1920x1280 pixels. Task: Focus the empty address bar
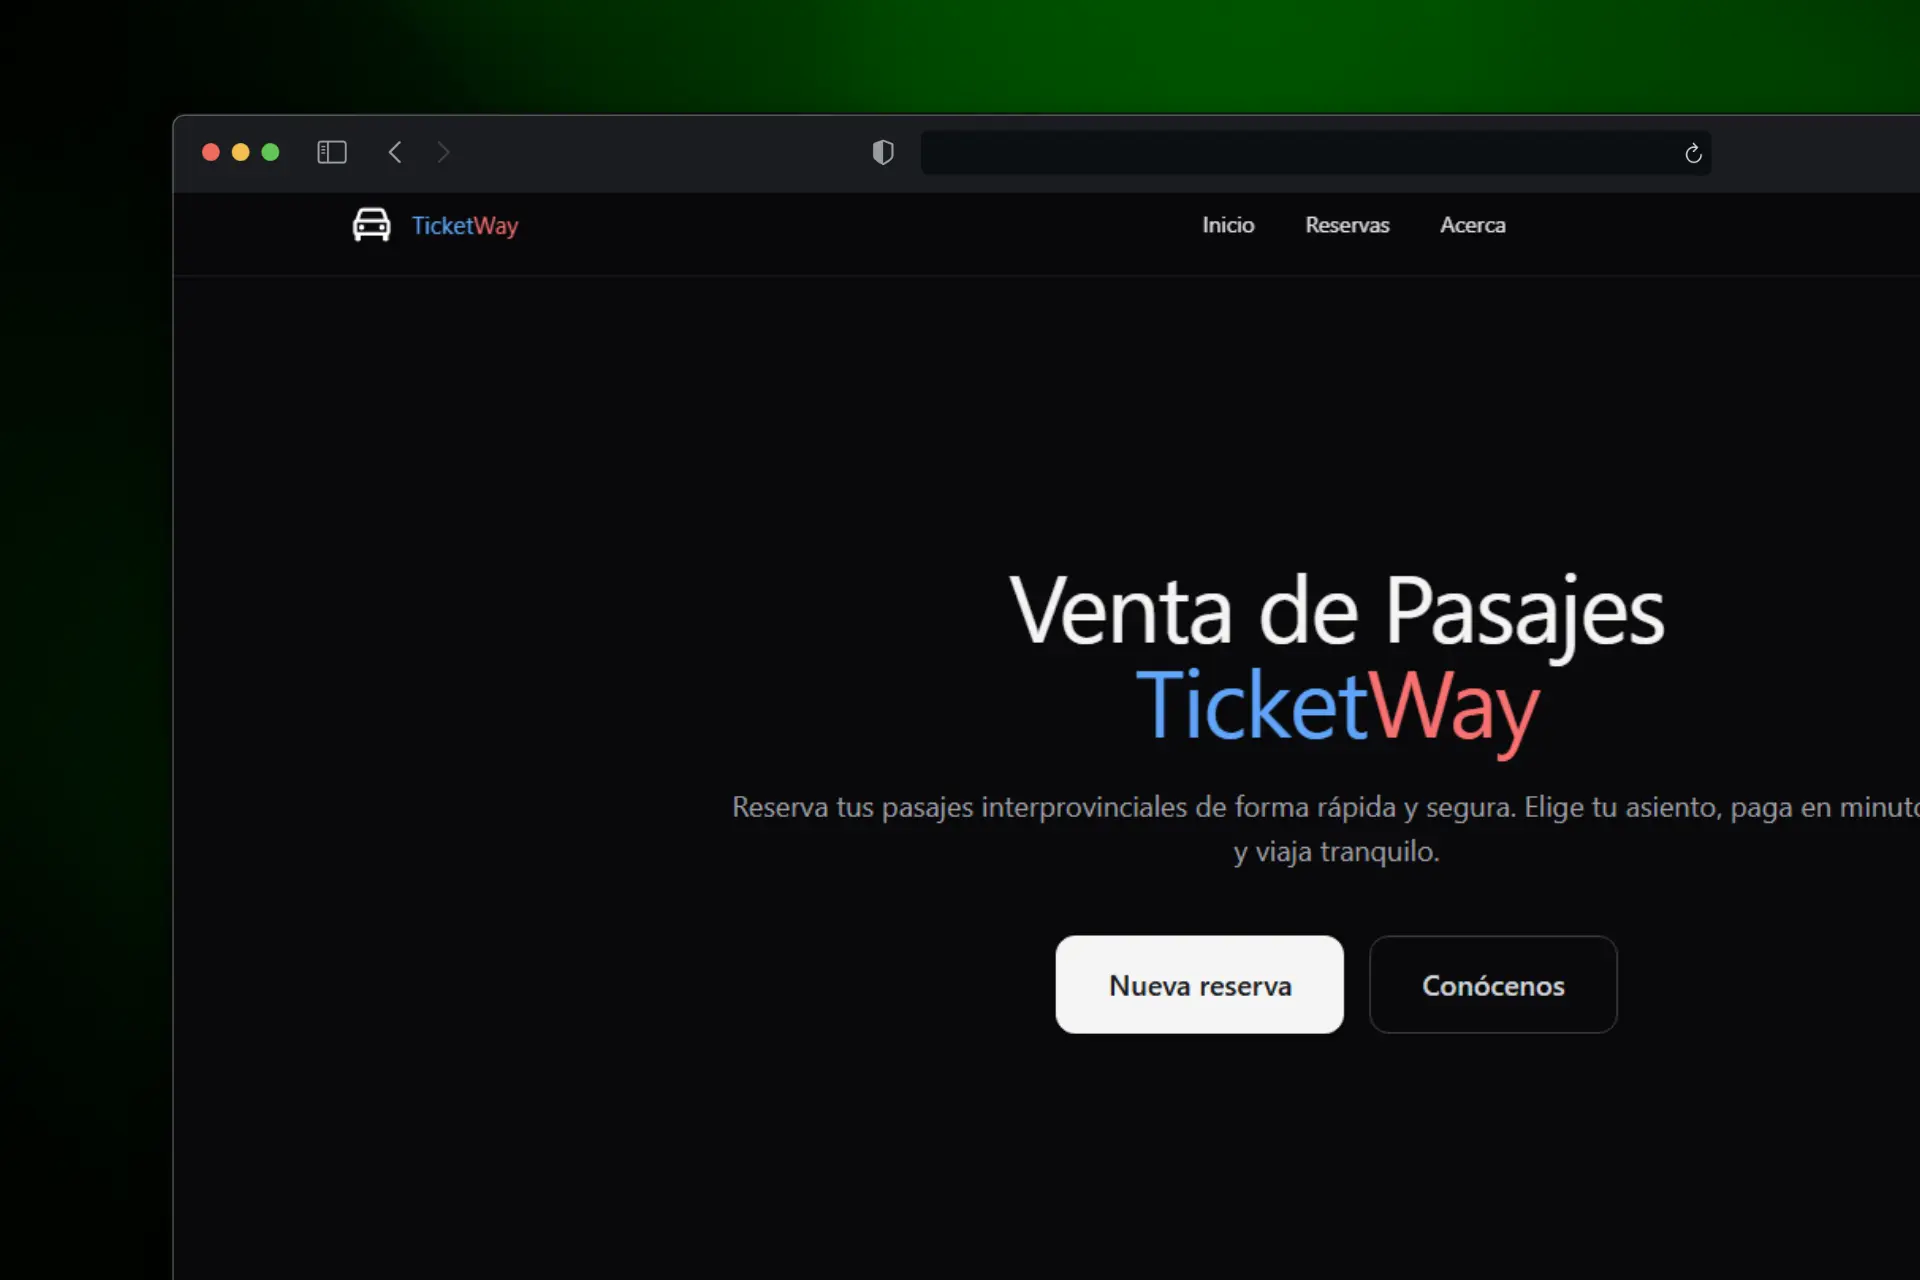(1300, 152)
